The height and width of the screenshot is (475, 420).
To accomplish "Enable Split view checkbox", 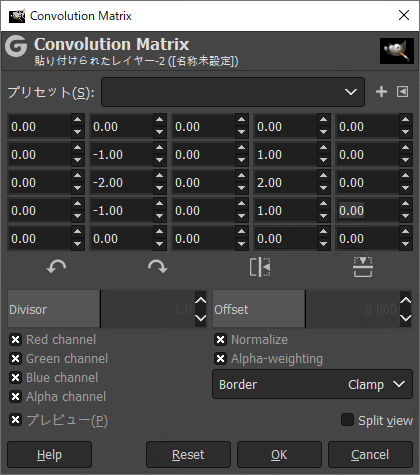I will tap(347, 420).
